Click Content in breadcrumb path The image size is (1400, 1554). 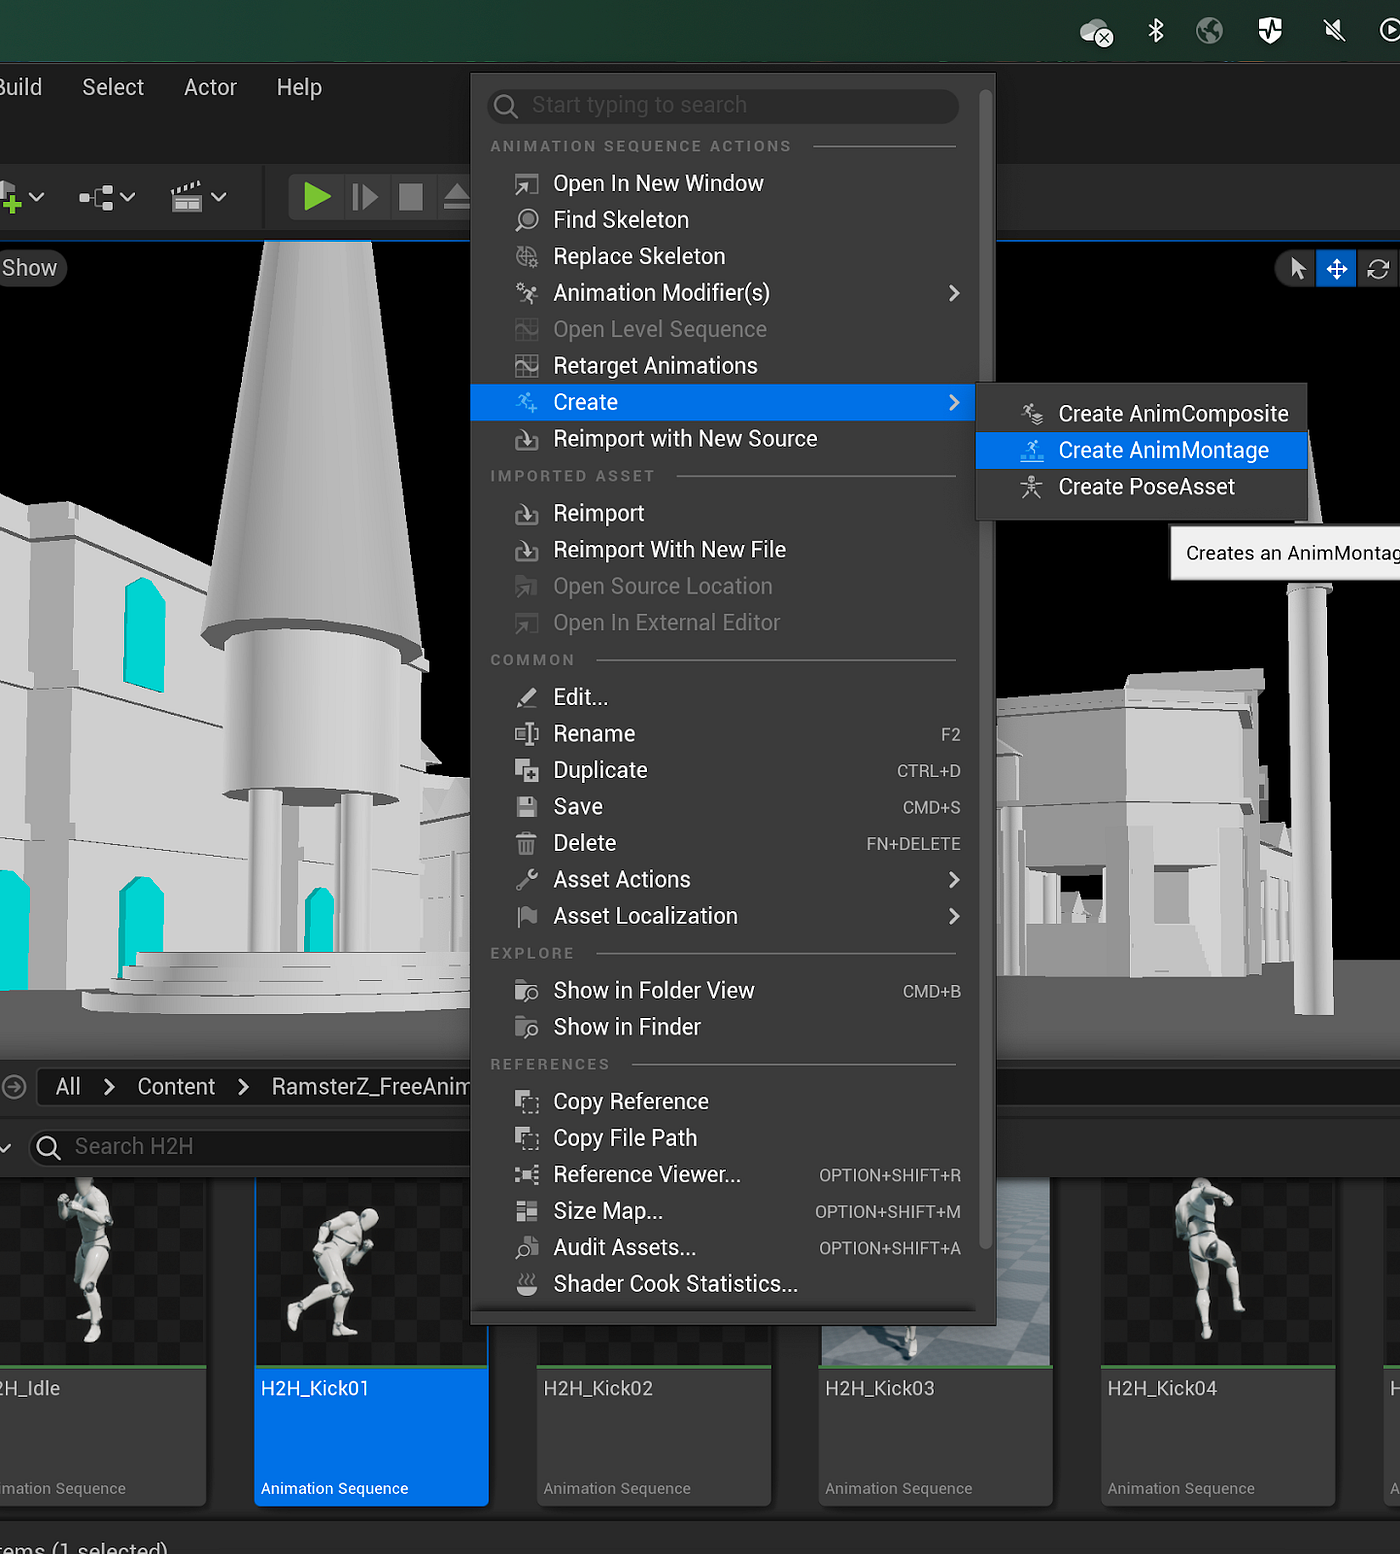[x=176, y=1087]
